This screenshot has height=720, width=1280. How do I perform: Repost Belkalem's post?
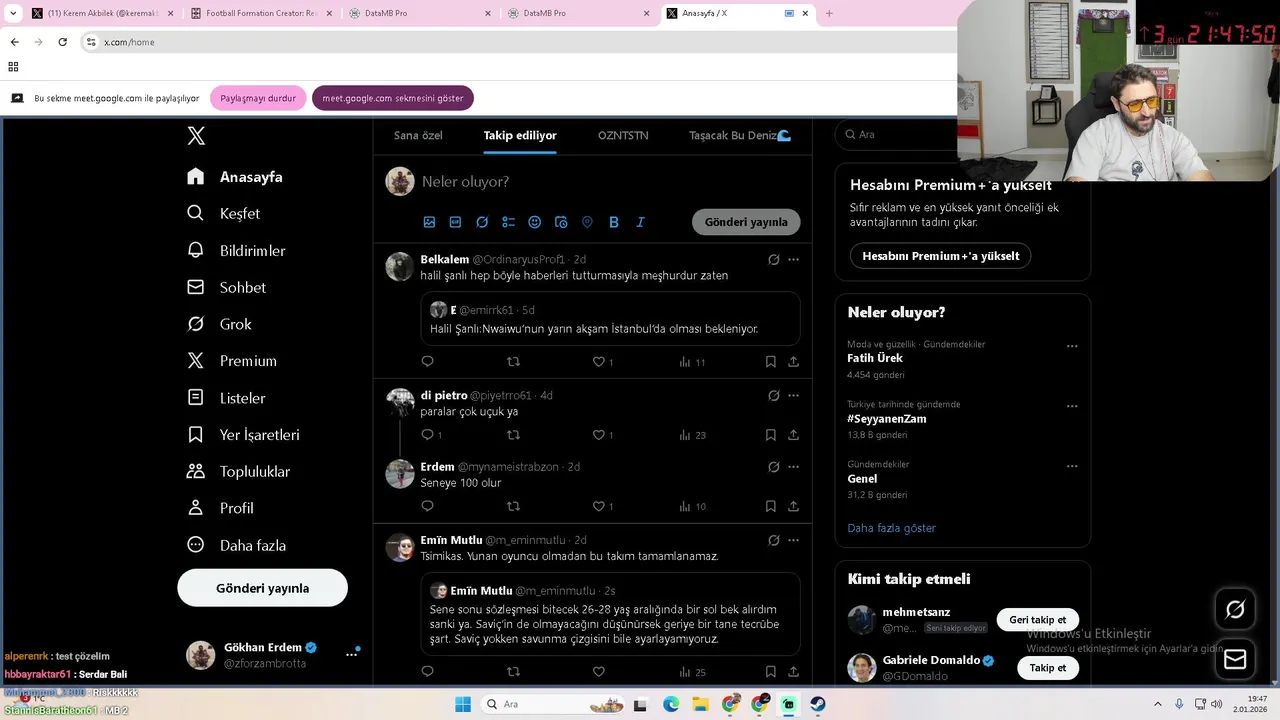click(513, 362)
